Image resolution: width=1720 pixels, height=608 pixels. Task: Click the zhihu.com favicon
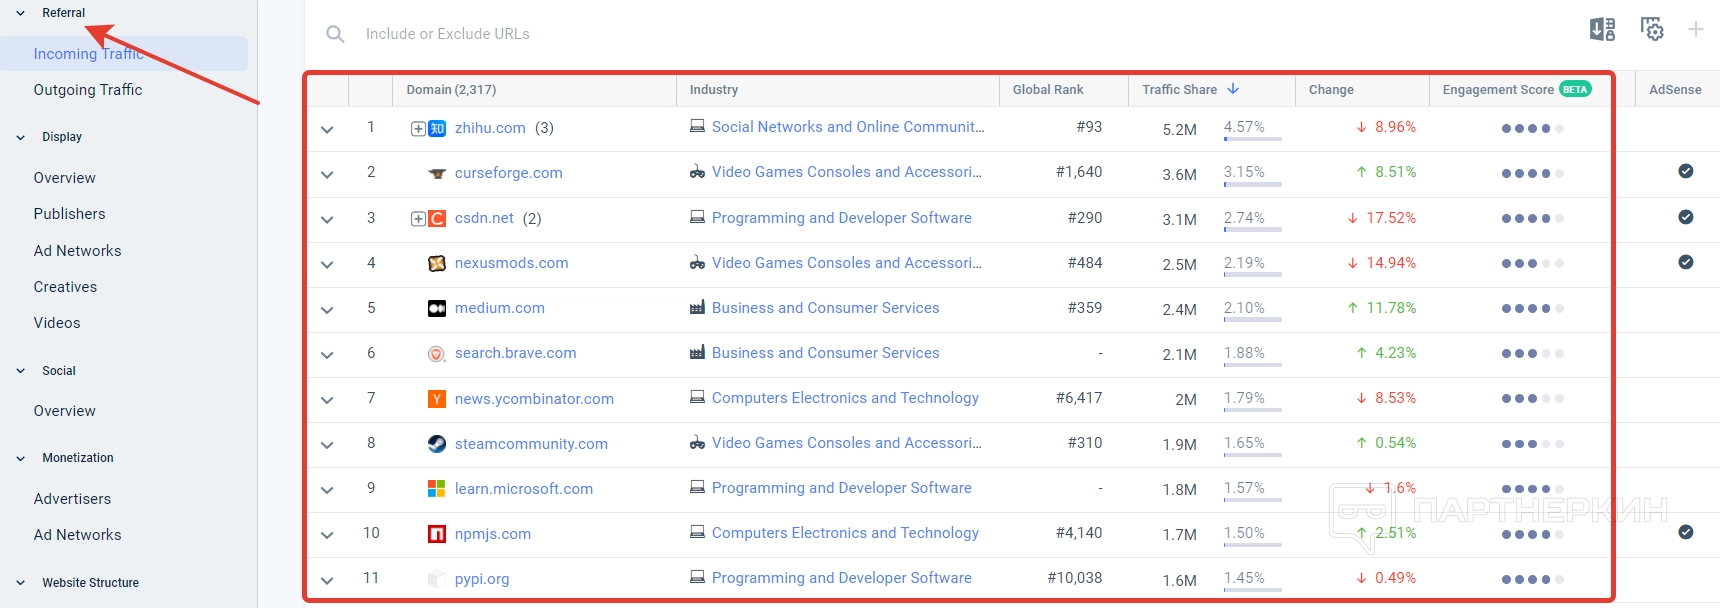[437, 128]
